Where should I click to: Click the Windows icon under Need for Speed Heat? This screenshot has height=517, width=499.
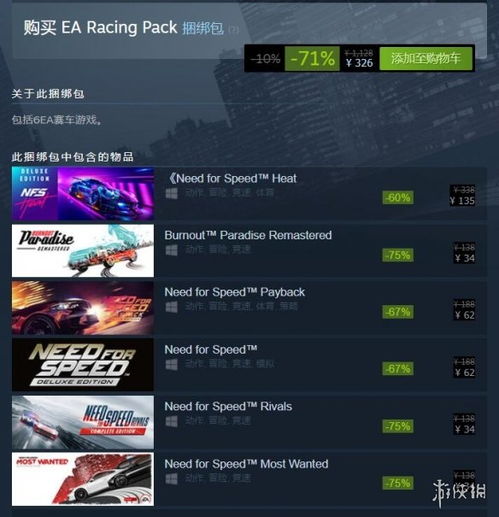coord(172,193)
